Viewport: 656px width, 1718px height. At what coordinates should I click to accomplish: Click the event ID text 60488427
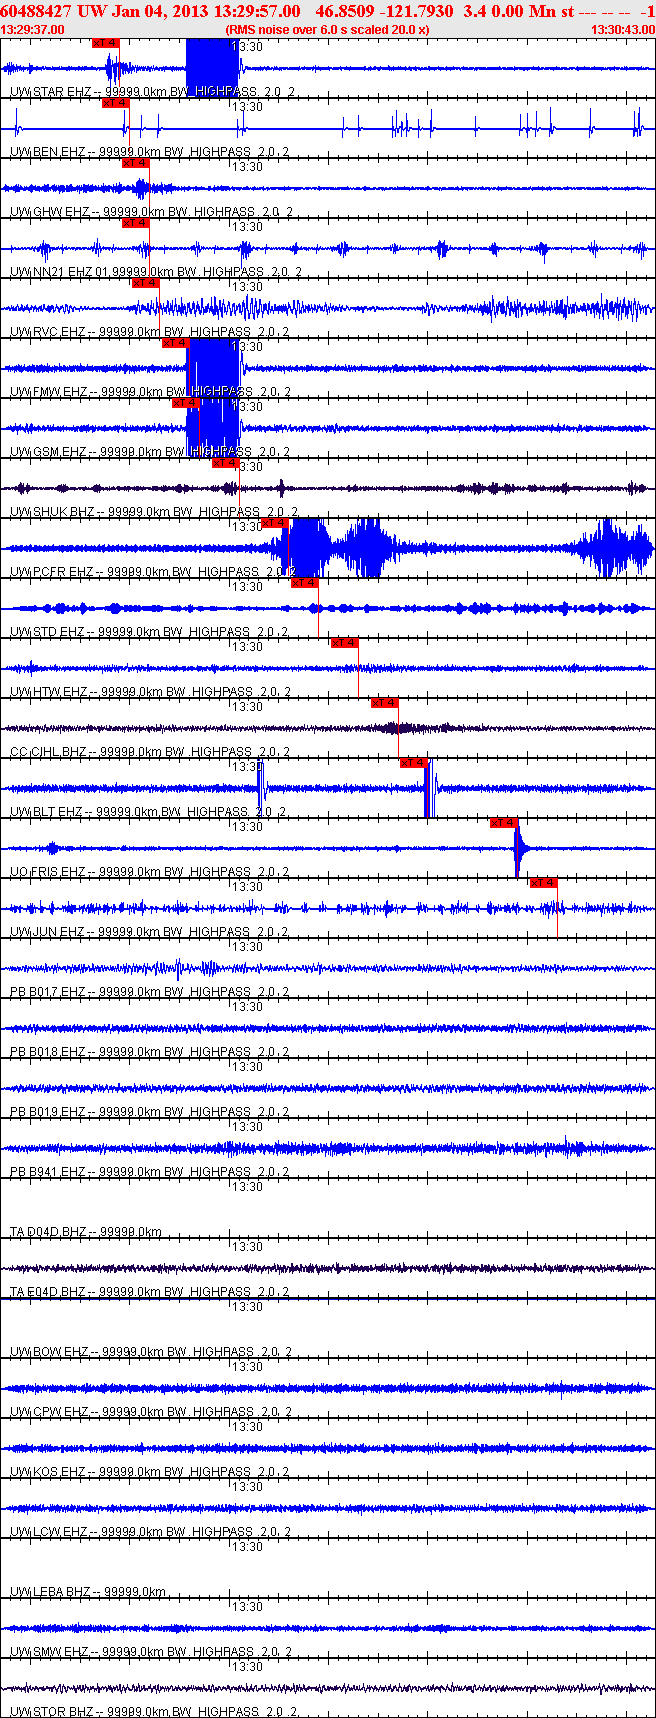pyautogui.click(x=36, y=11)
